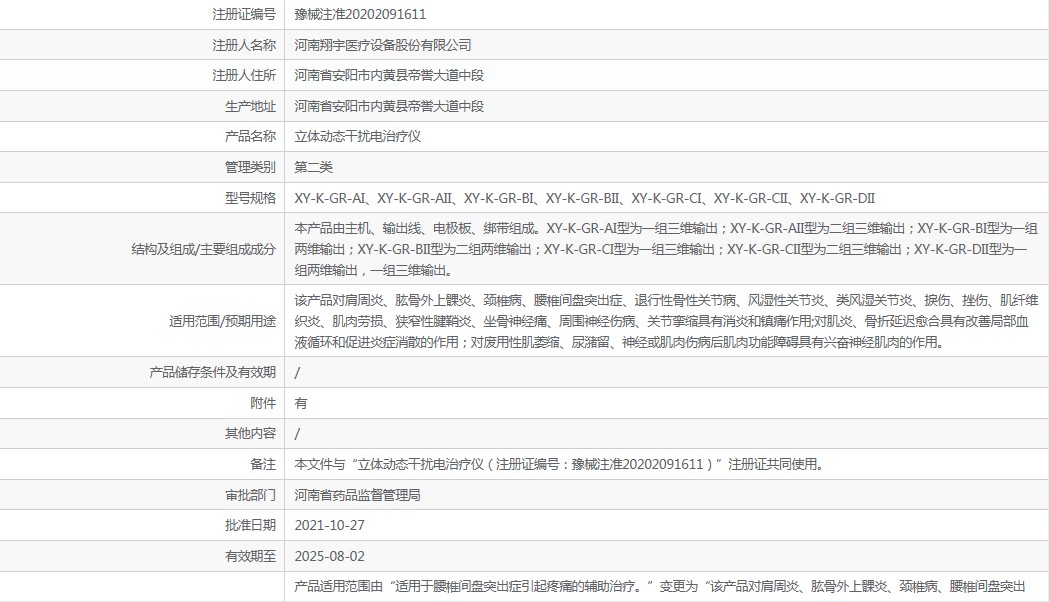Click the 适用范围/预期用途 label

(222, 321)
